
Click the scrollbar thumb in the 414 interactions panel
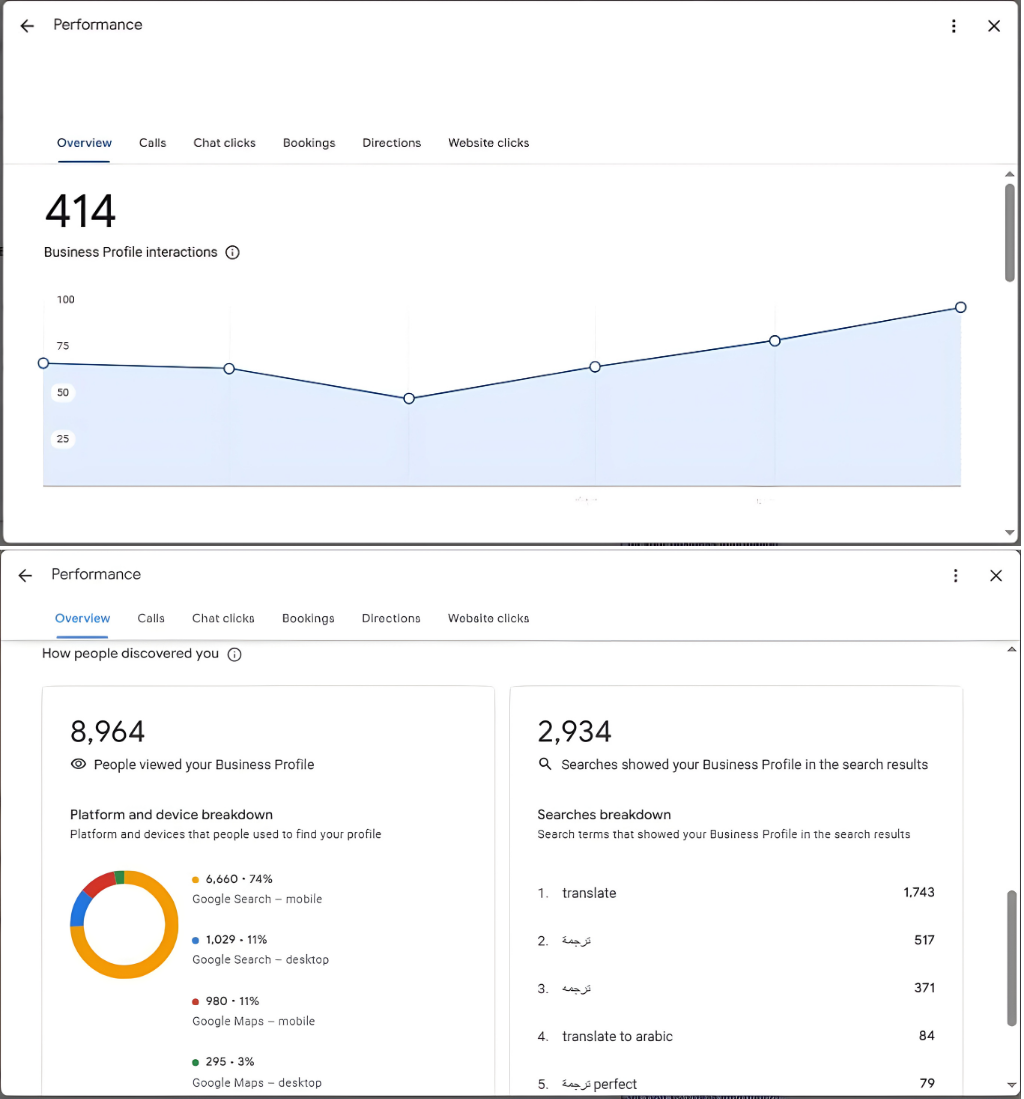1010,230
